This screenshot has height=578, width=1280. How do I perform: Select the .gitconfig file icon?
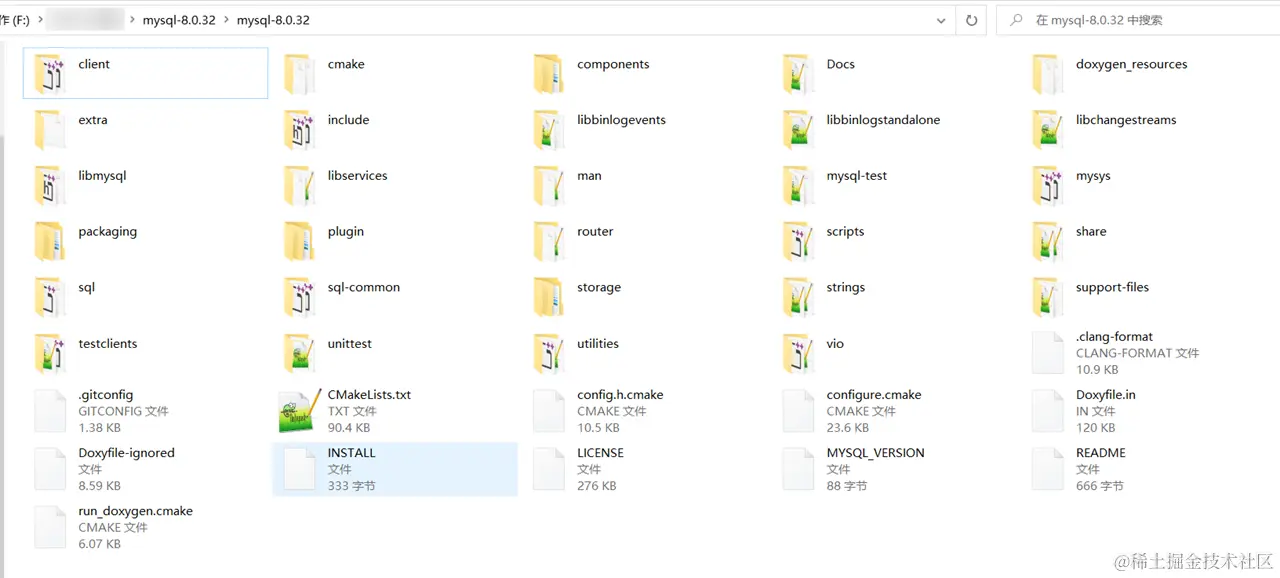[x=50, y=411]
